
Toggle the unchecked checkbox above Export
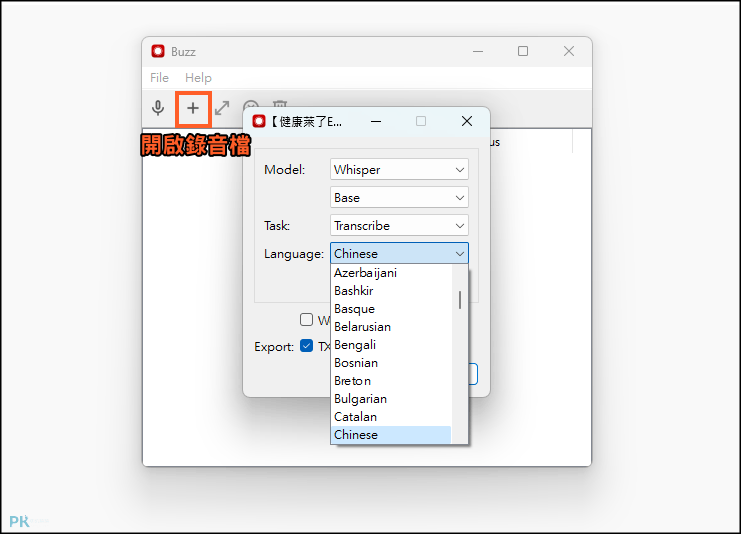pyautogui.click(x=306, y=319)
